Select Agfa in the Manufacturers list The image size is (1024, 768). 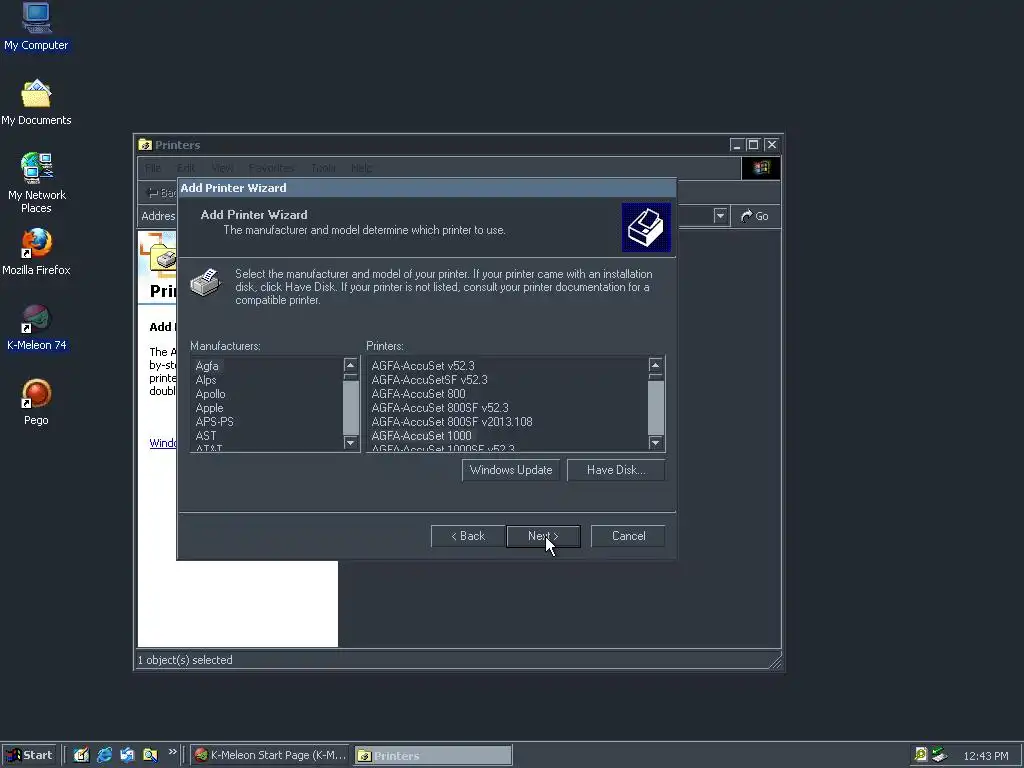[x=207, y=366]
